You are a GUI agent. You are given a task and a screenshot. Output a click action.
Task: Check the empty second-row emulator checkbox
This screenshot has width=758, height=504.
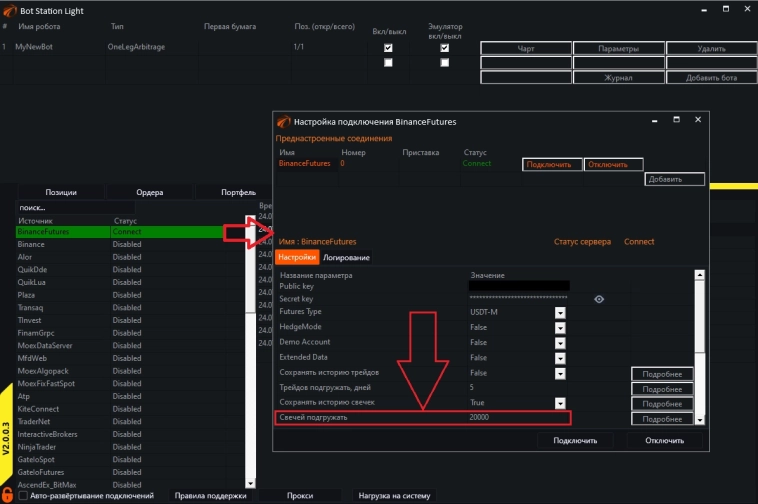pos(444,62)
